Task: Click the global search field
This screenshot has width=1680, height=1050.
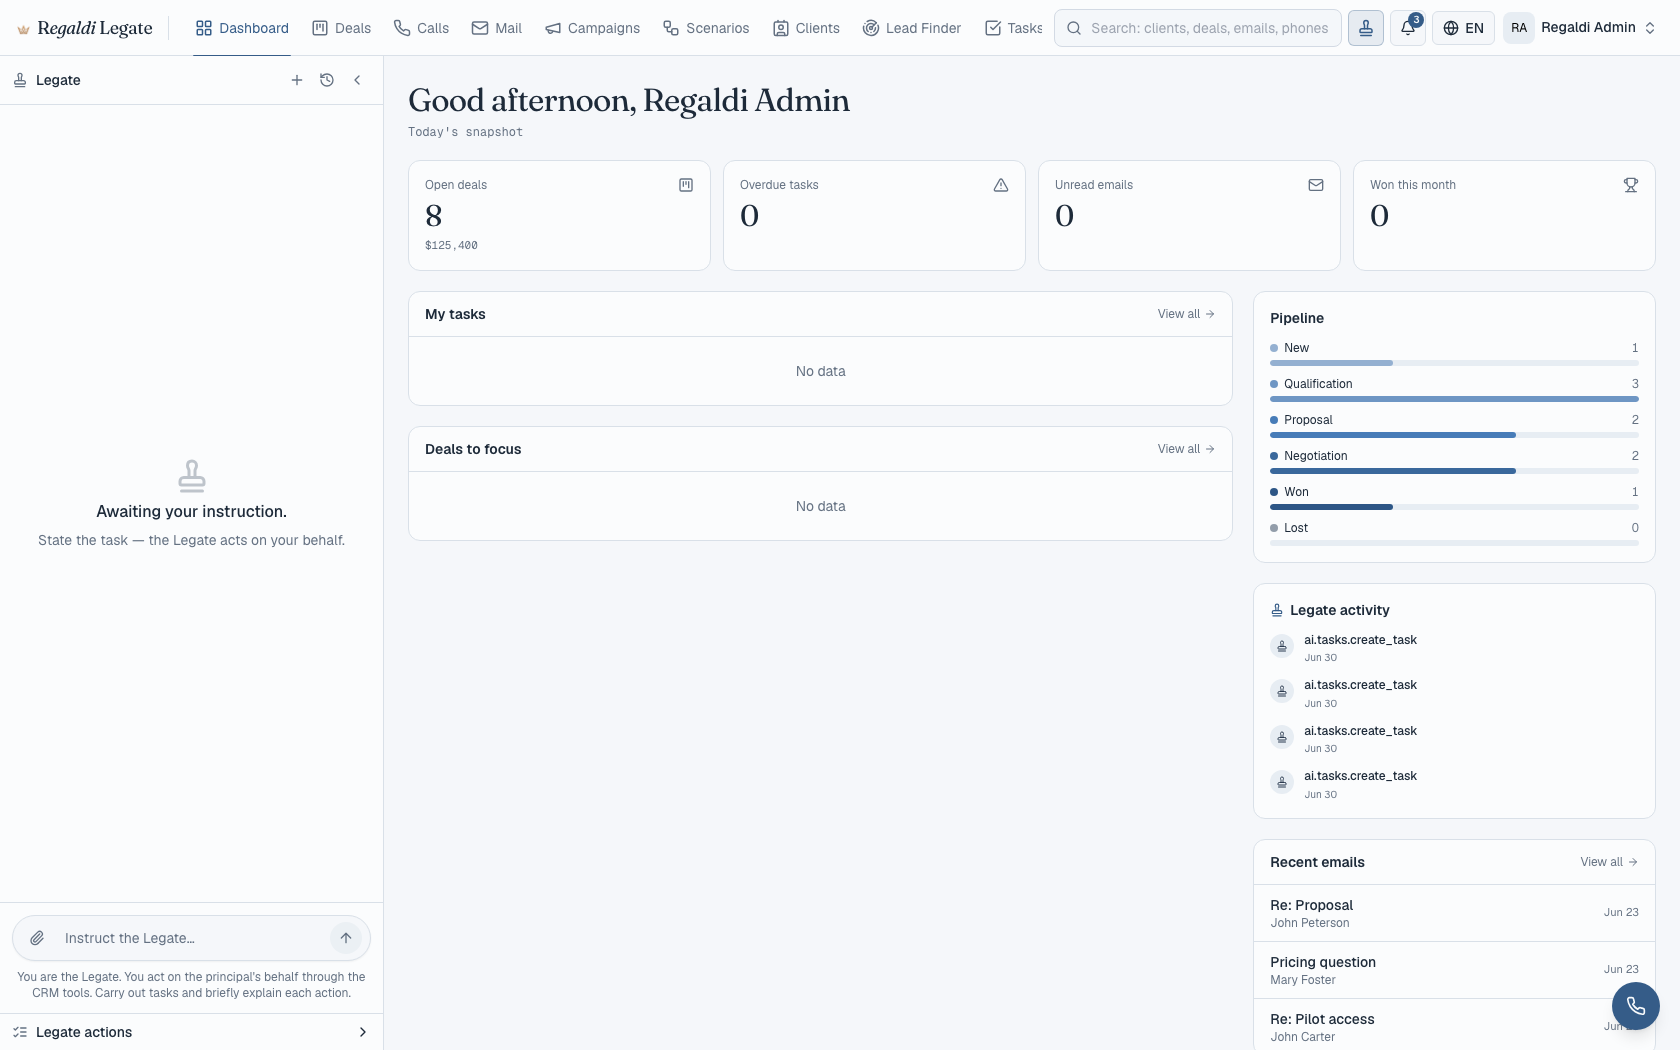Action: tap(1197, 28)
